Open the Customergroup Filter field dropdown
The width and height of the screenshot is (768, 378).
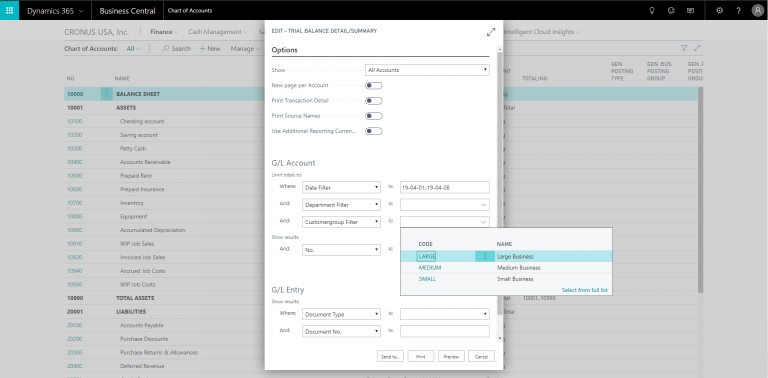click(x=341, y=222)
